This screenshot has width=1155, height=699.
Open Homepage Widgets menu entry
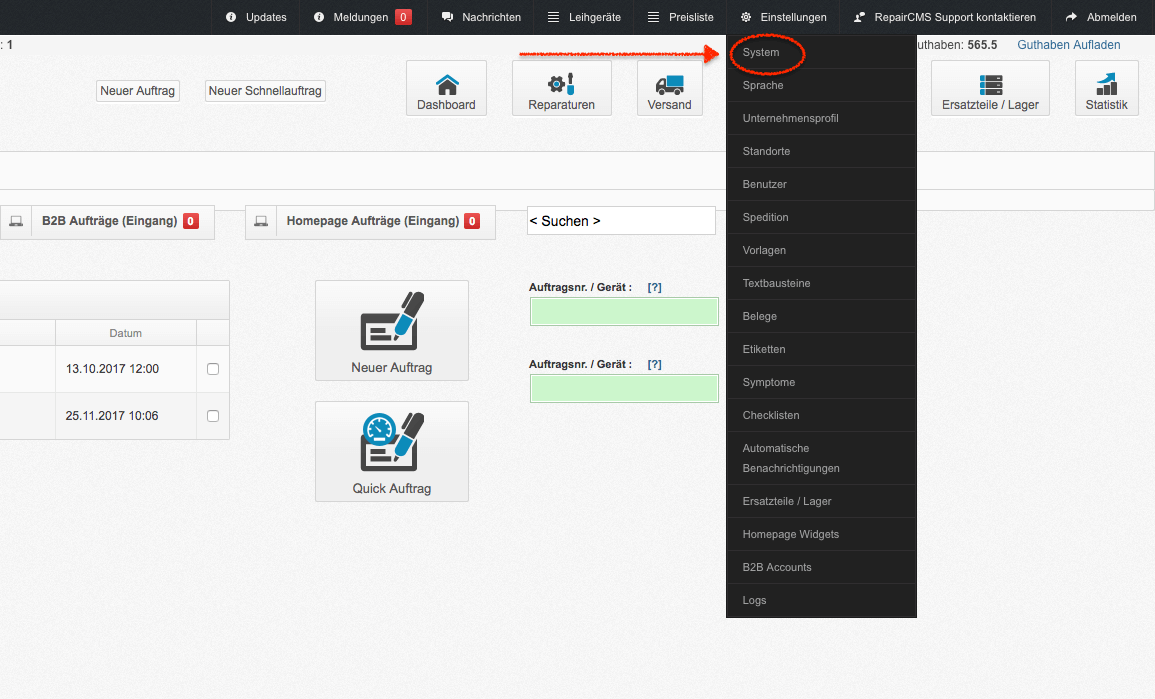821,535
